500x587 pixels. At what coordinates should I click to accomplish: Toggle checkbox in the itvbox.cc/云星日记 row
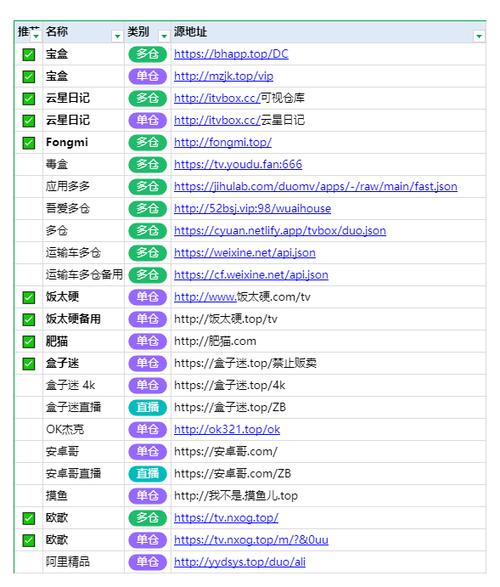pyautogui.click(x=29, y=121)
